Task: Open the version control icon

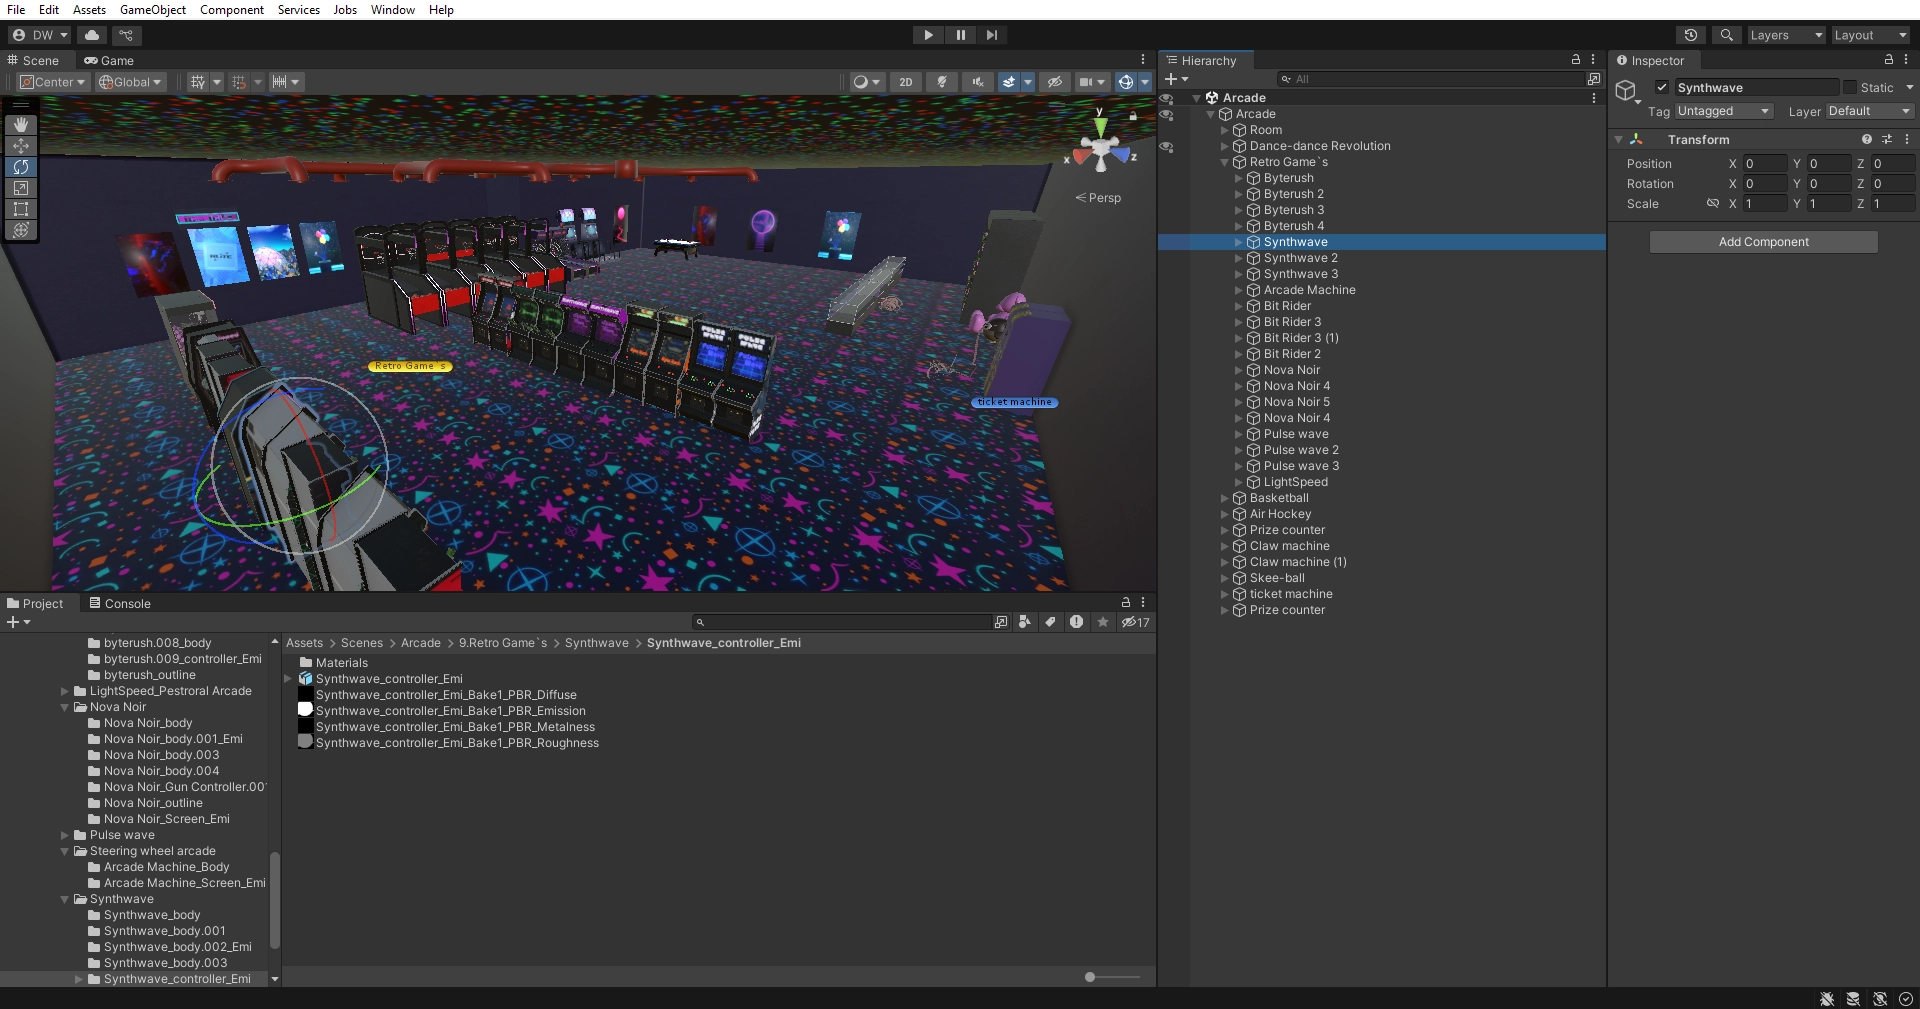Action: [x=126, y=35]
